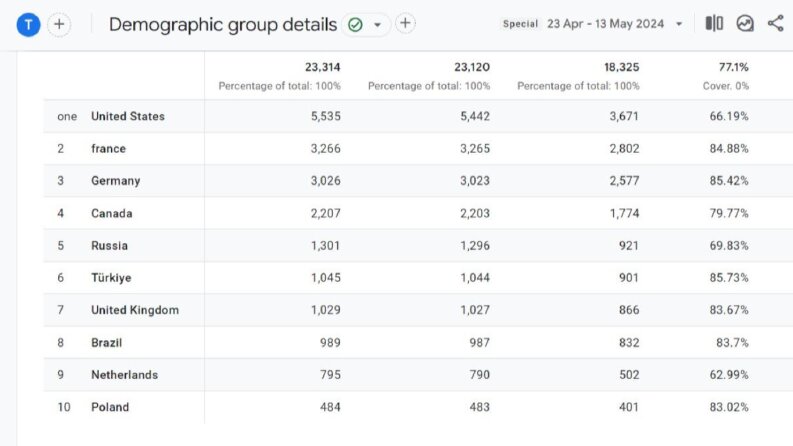Open the comparison columns icon
This screenshot has width=793, height=446.
pyautogui.click(x=714, y=23)
